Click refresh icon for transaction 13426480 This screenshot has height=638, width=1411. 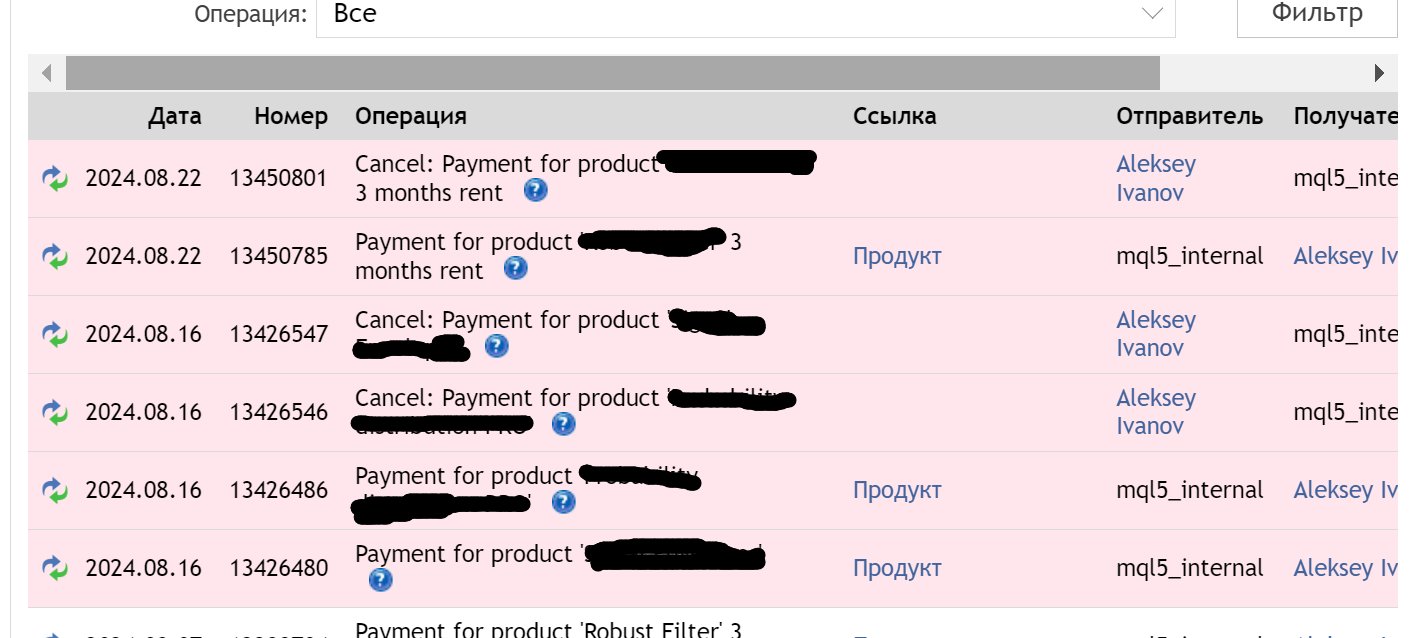(55, 569)
